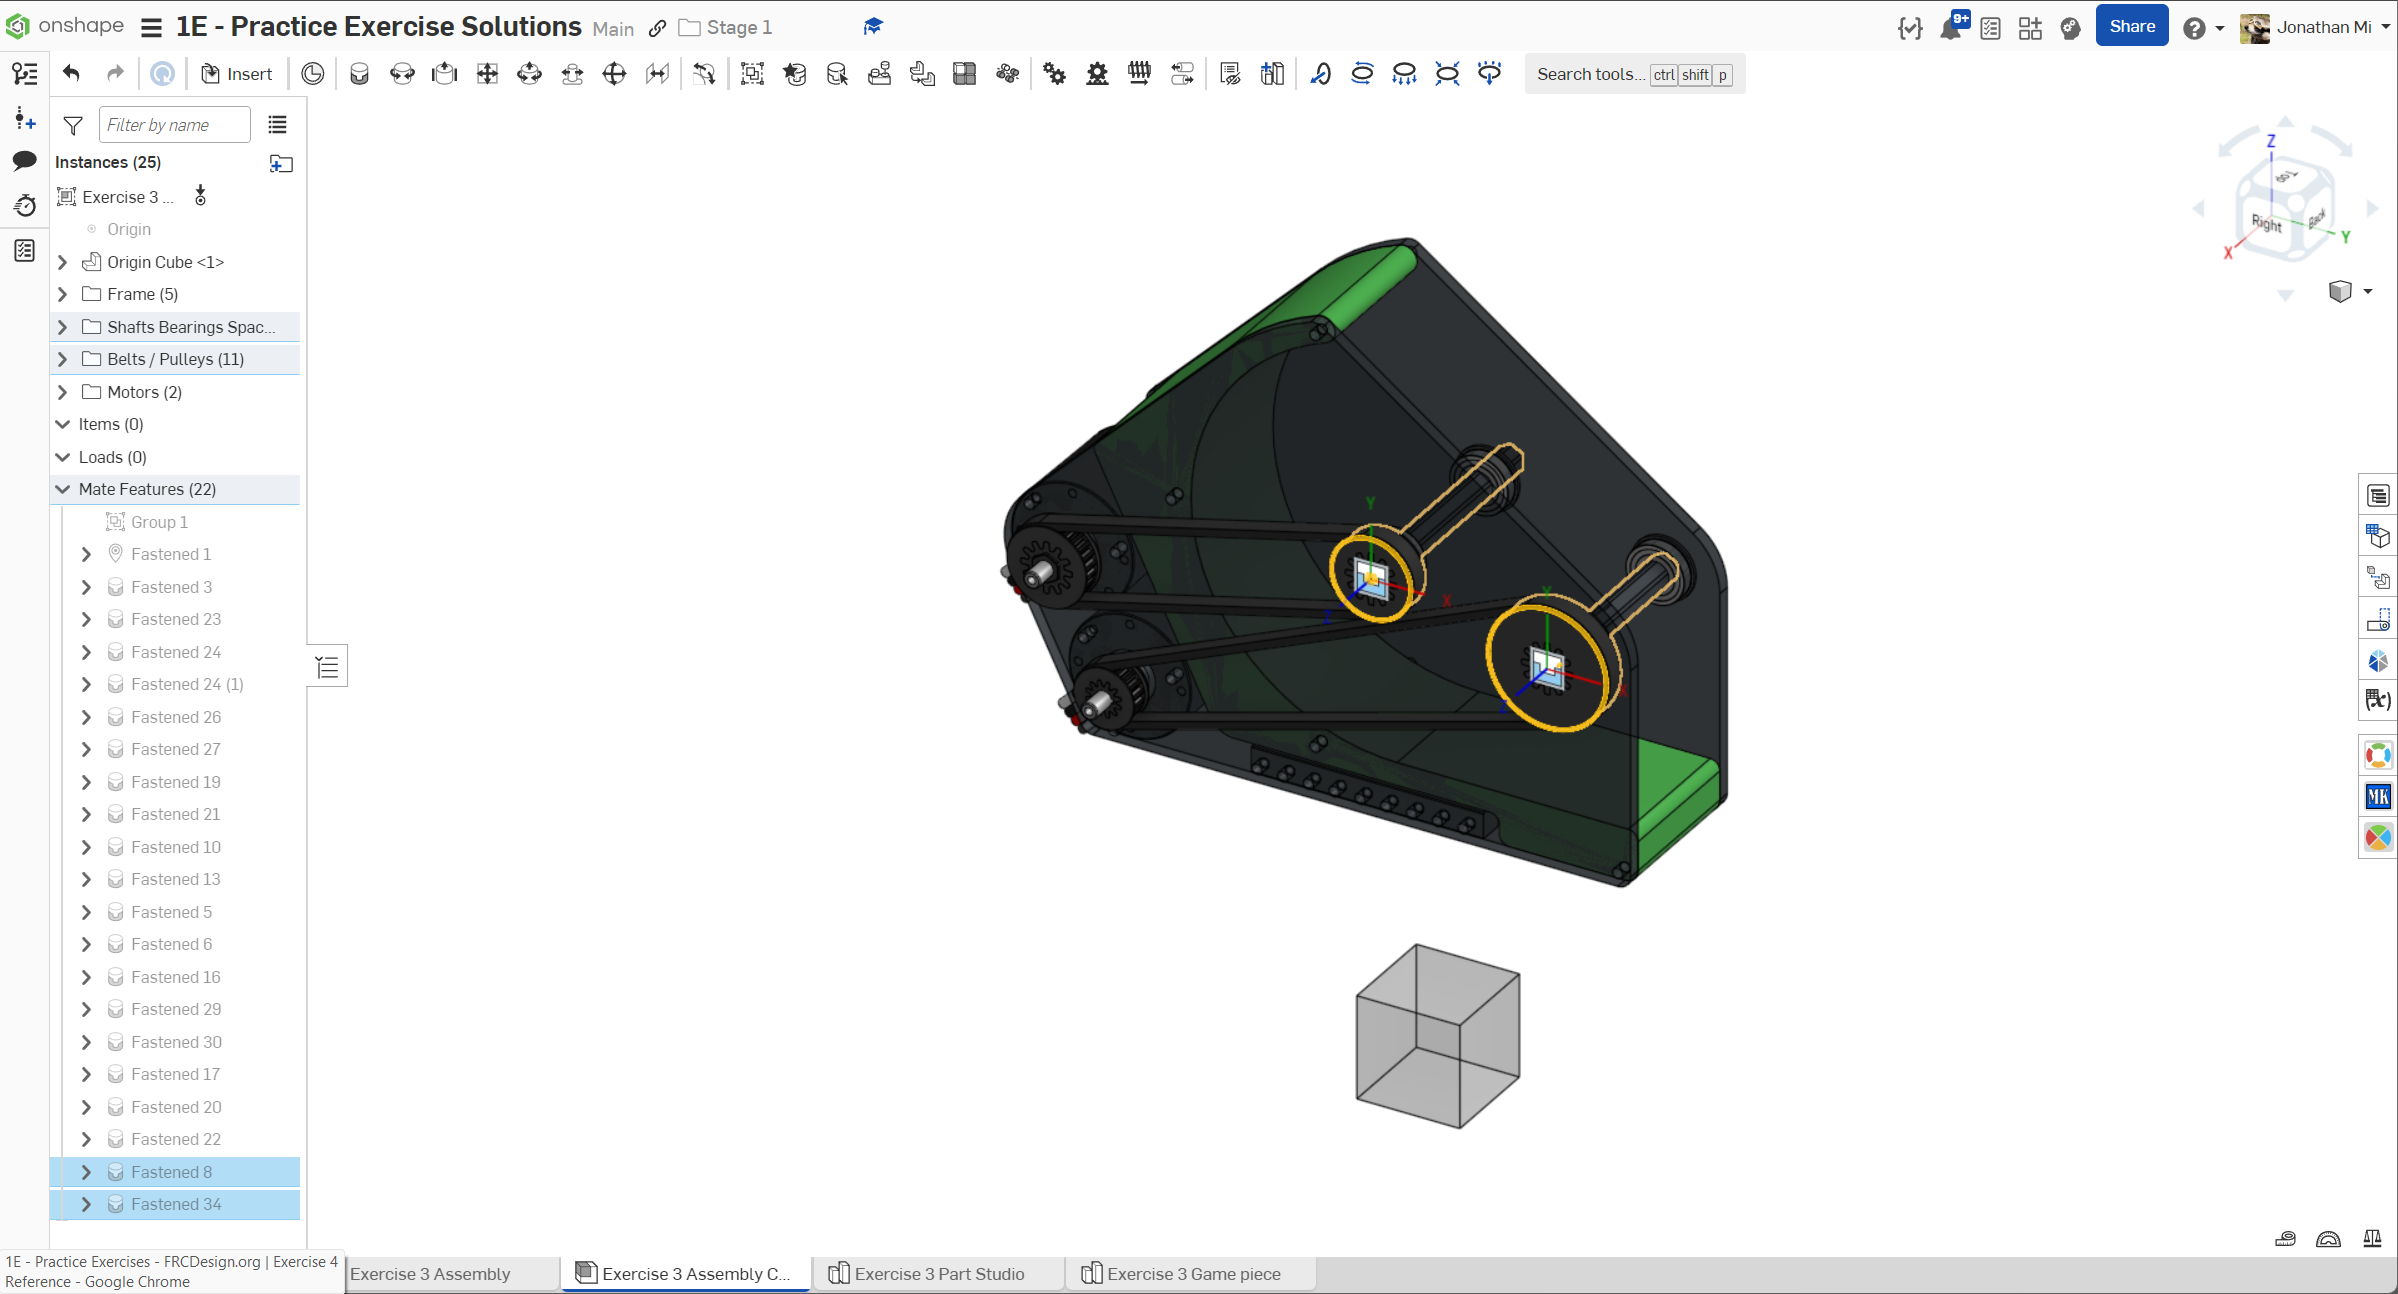The width and height of the screenshot is (2398, 1294).
Task: Open the Exercise 3 Game piece tab
Action: [1192, 1274]
